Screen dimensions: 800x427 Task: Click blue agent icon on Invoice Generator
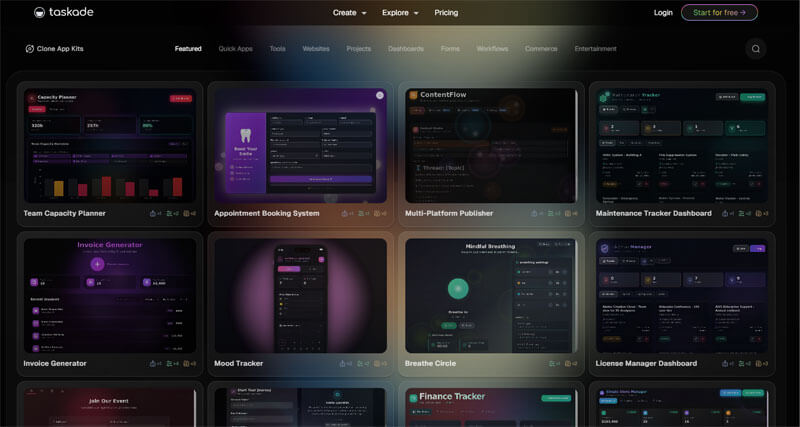(x=153, y=364)
